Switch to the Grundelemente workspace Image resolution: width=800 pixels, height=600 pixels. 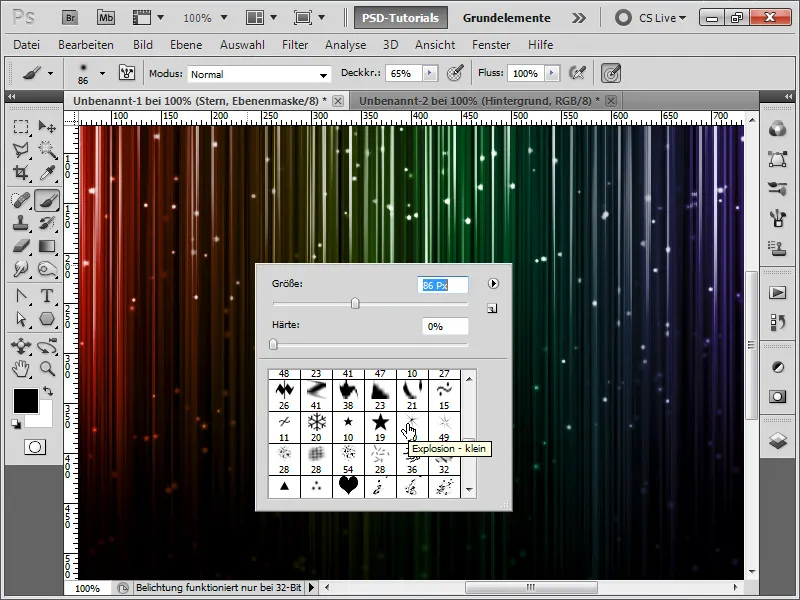(x=507, y=18)
